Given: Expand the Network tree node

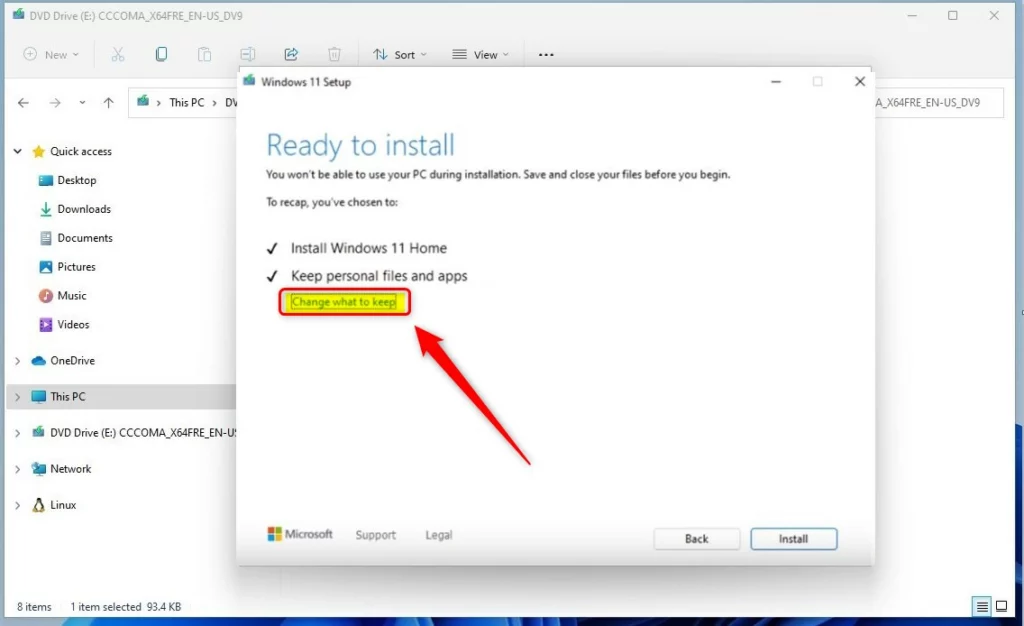Looking at the screenshot, I should [x=18, y=469].
